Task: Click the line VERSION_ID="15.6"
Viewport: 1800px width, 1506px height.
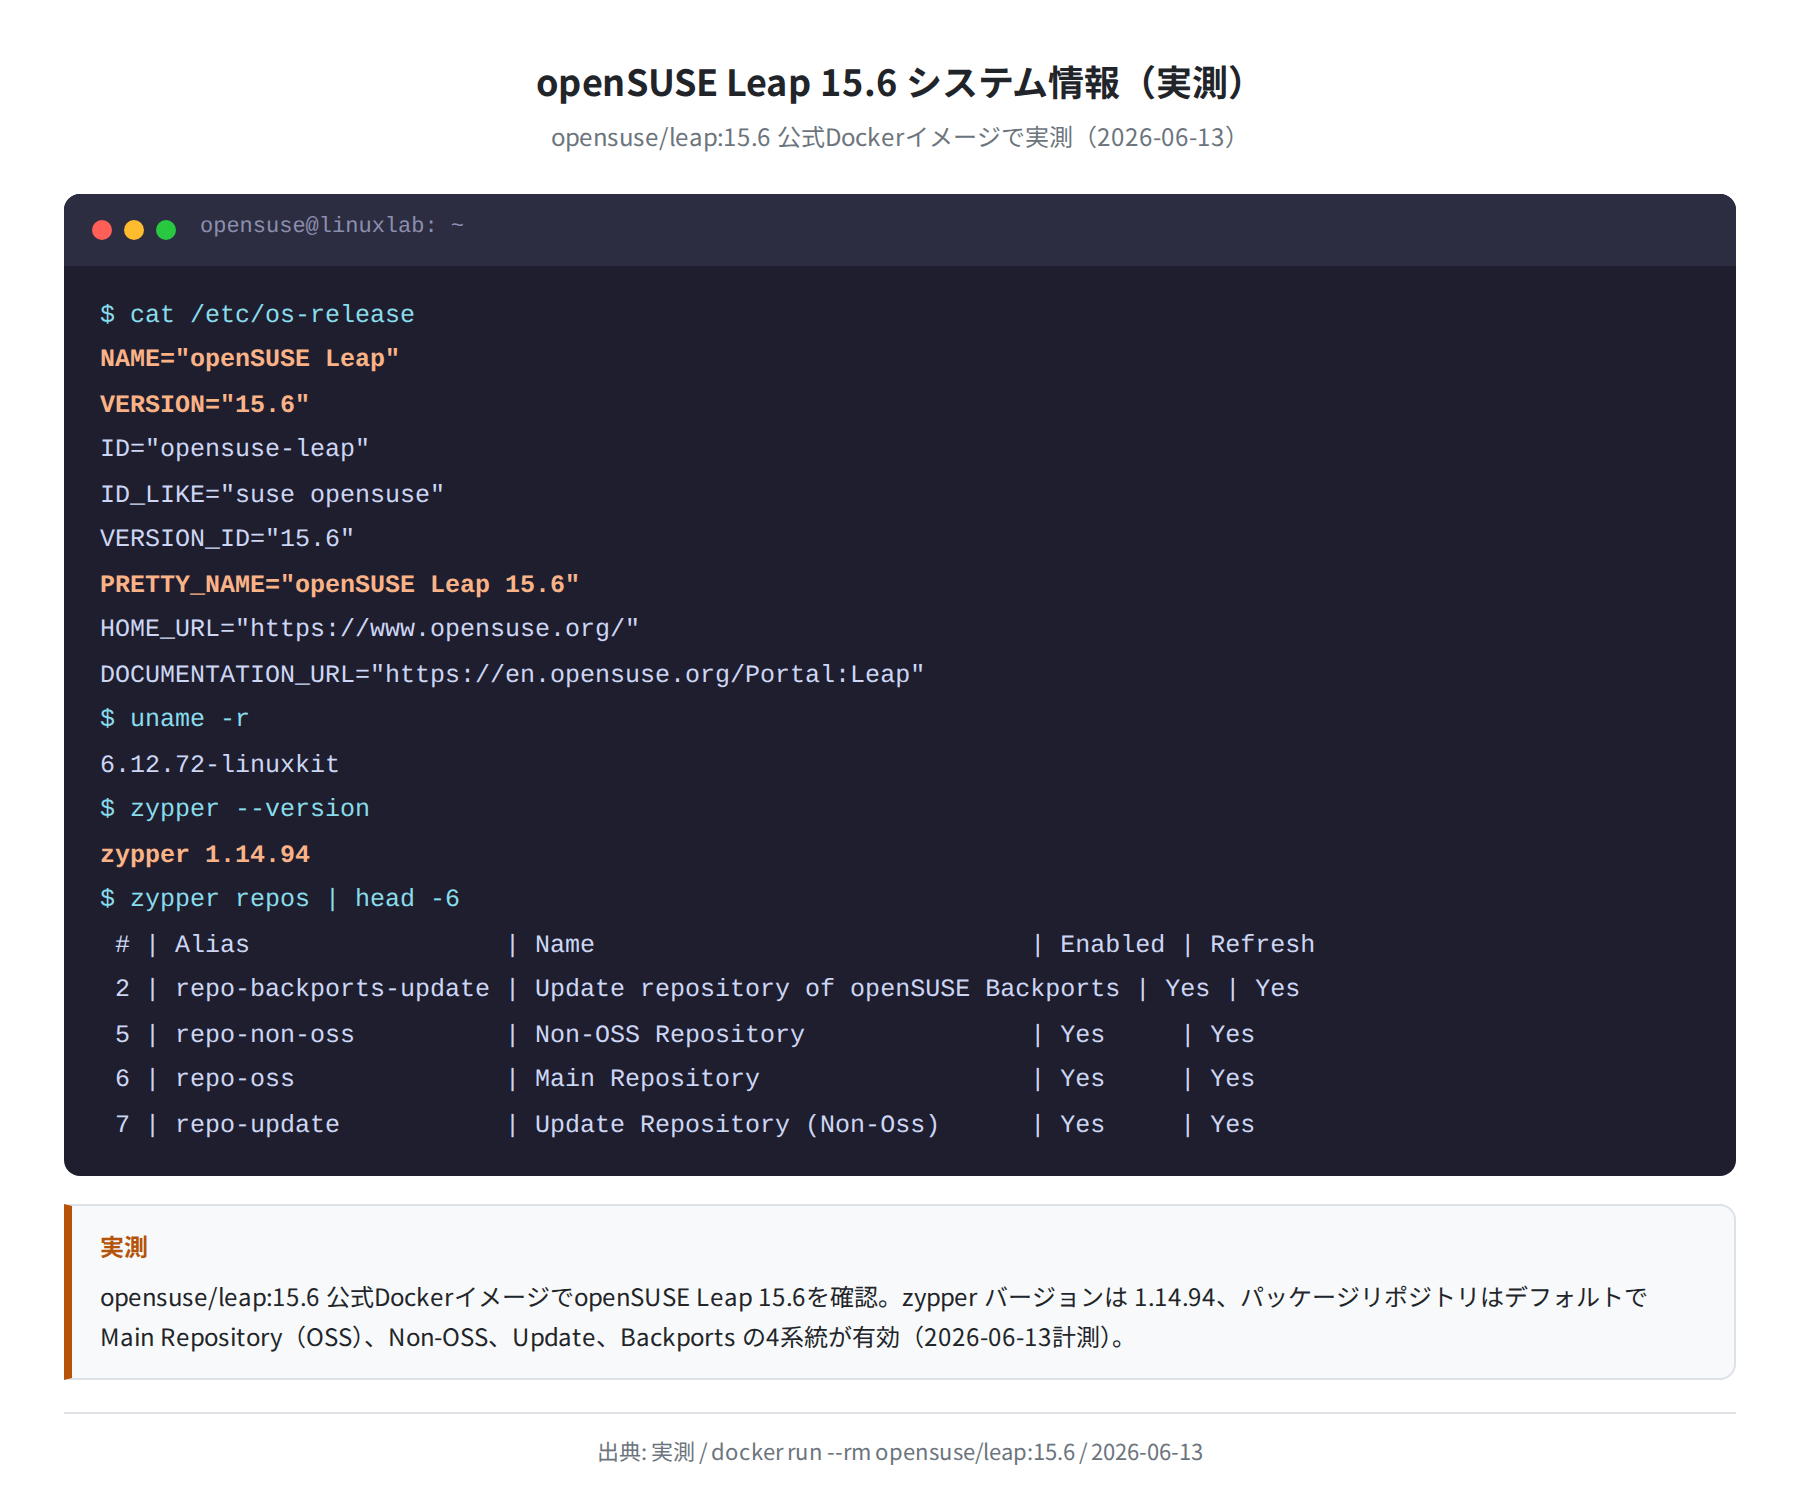Action: coord(227,538)
